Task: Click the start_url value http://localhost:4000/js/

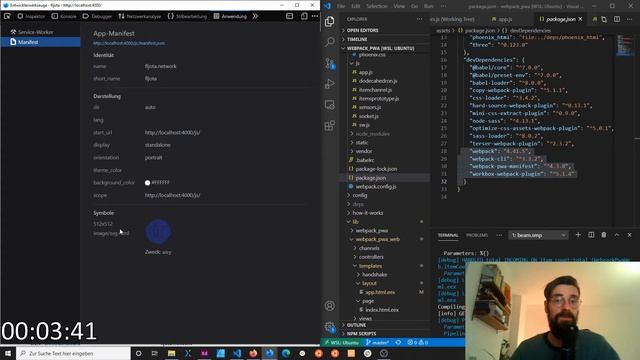Action: pos(172,133)
